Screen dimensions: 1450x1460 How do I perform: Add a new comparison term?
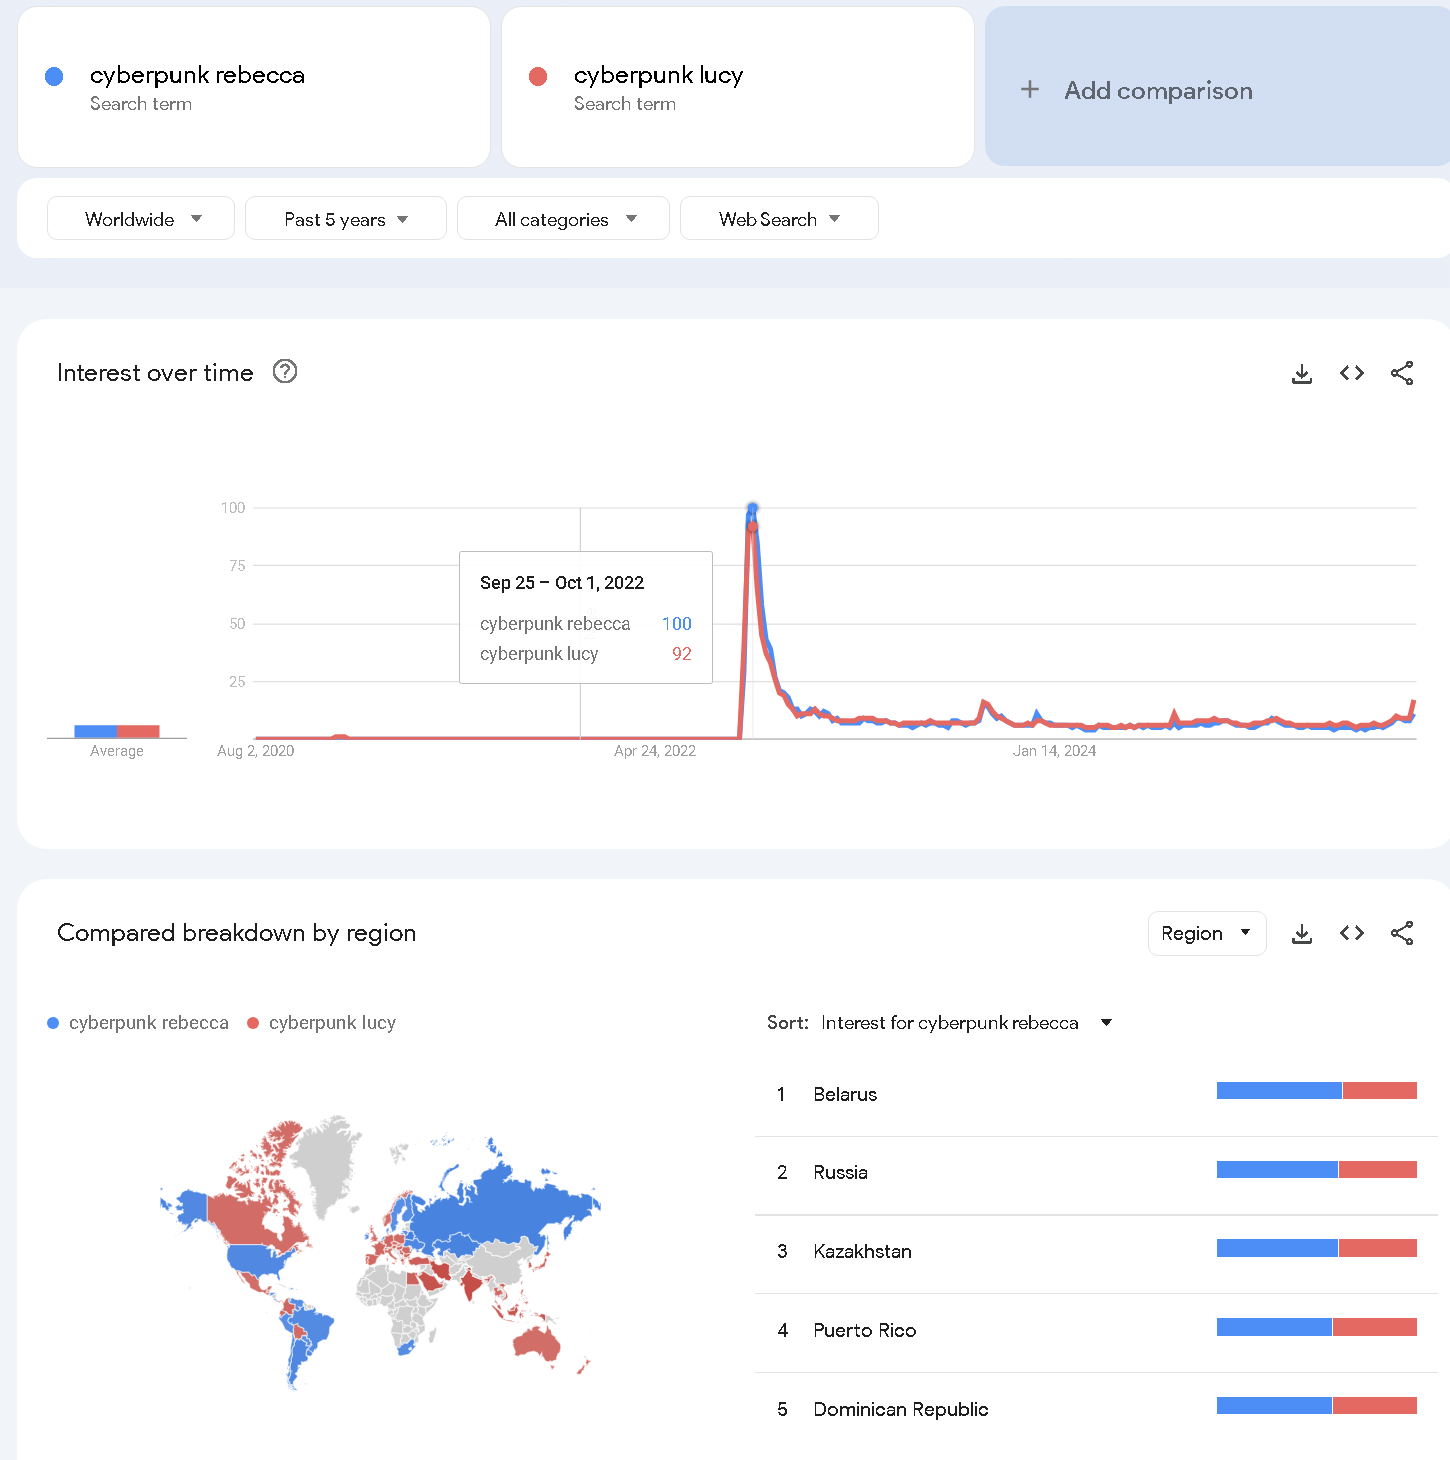(1217, 87)
